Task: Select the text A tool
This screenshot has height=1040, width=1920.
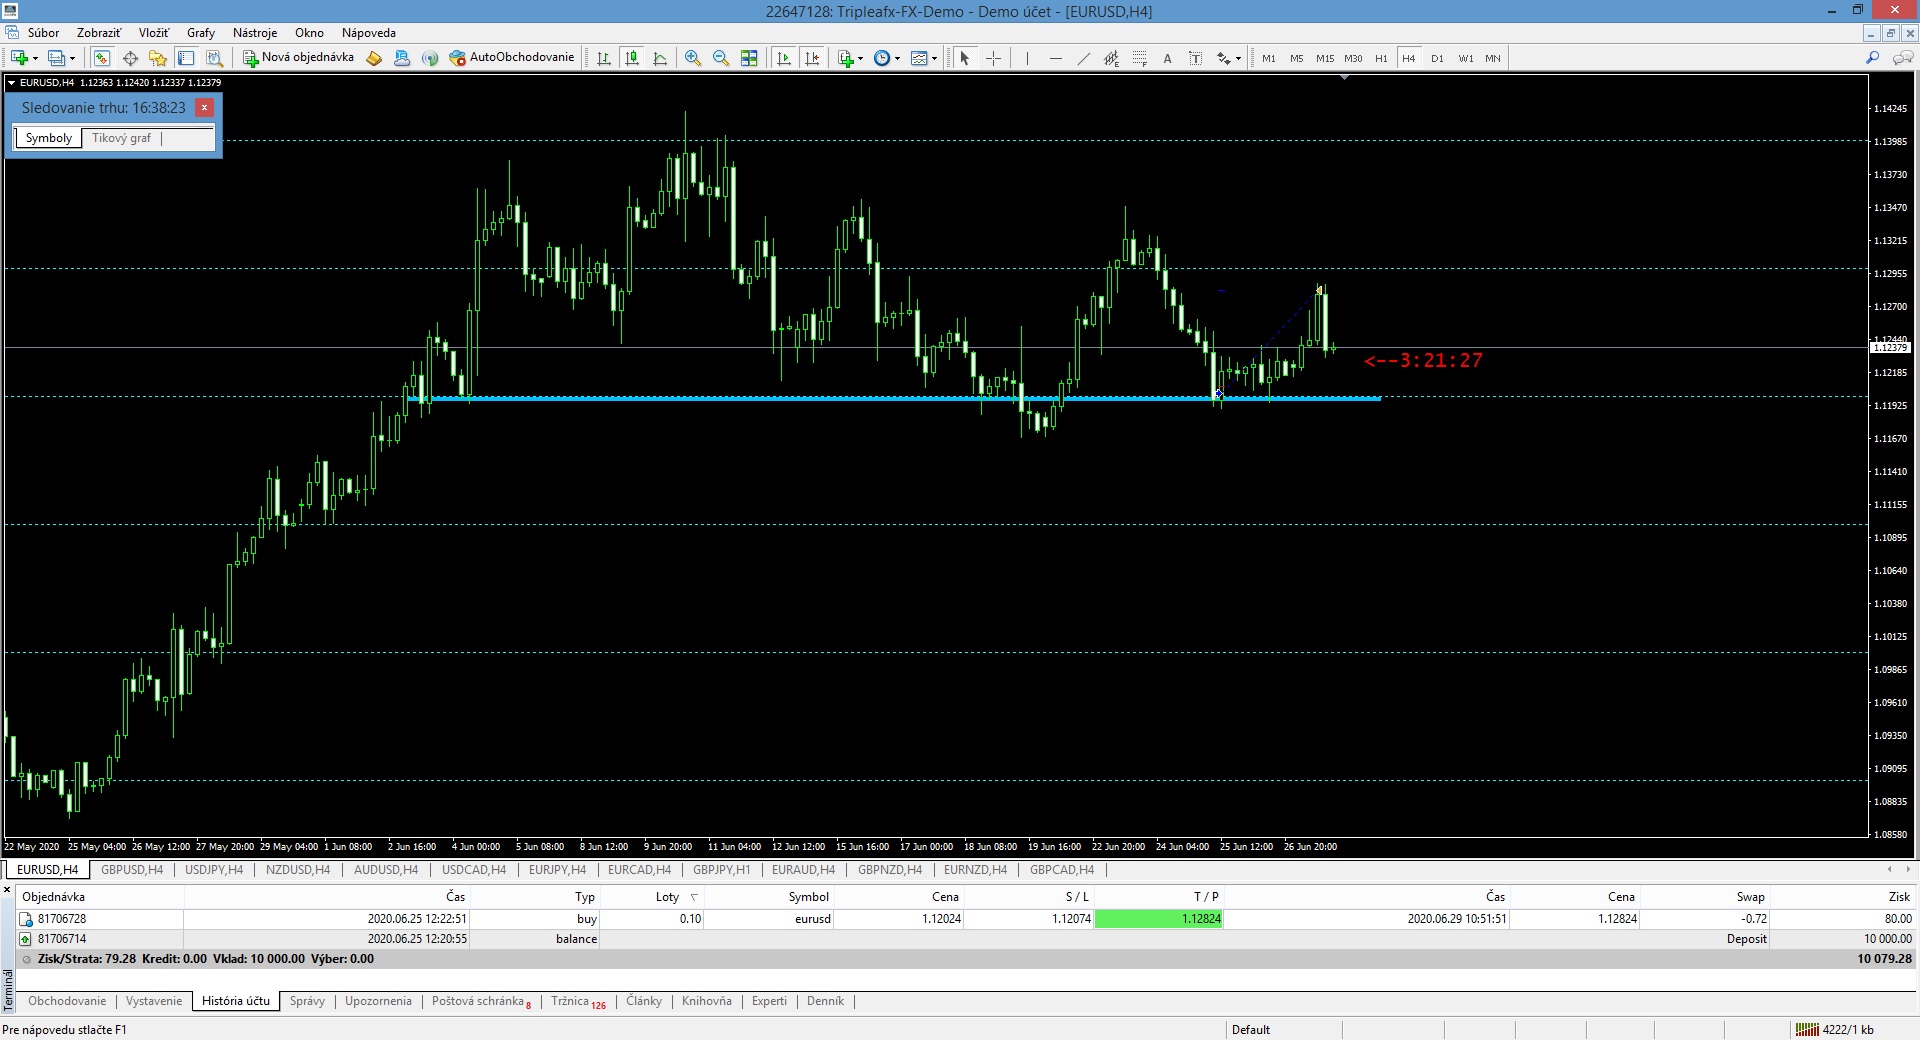Action: click(x=1167, y=58)
